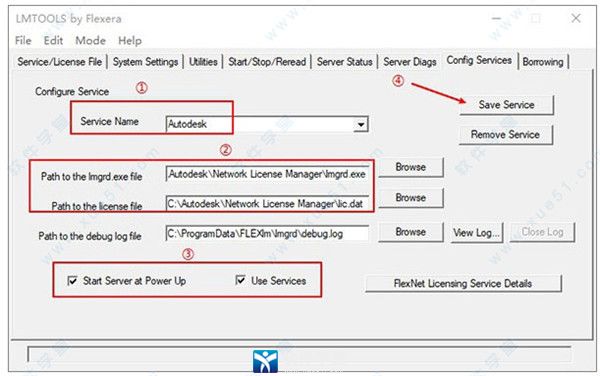Toggle Start Server at Power Up checkbox
The height and width of the screenshot is (376, 600).
tap(72, 281)
